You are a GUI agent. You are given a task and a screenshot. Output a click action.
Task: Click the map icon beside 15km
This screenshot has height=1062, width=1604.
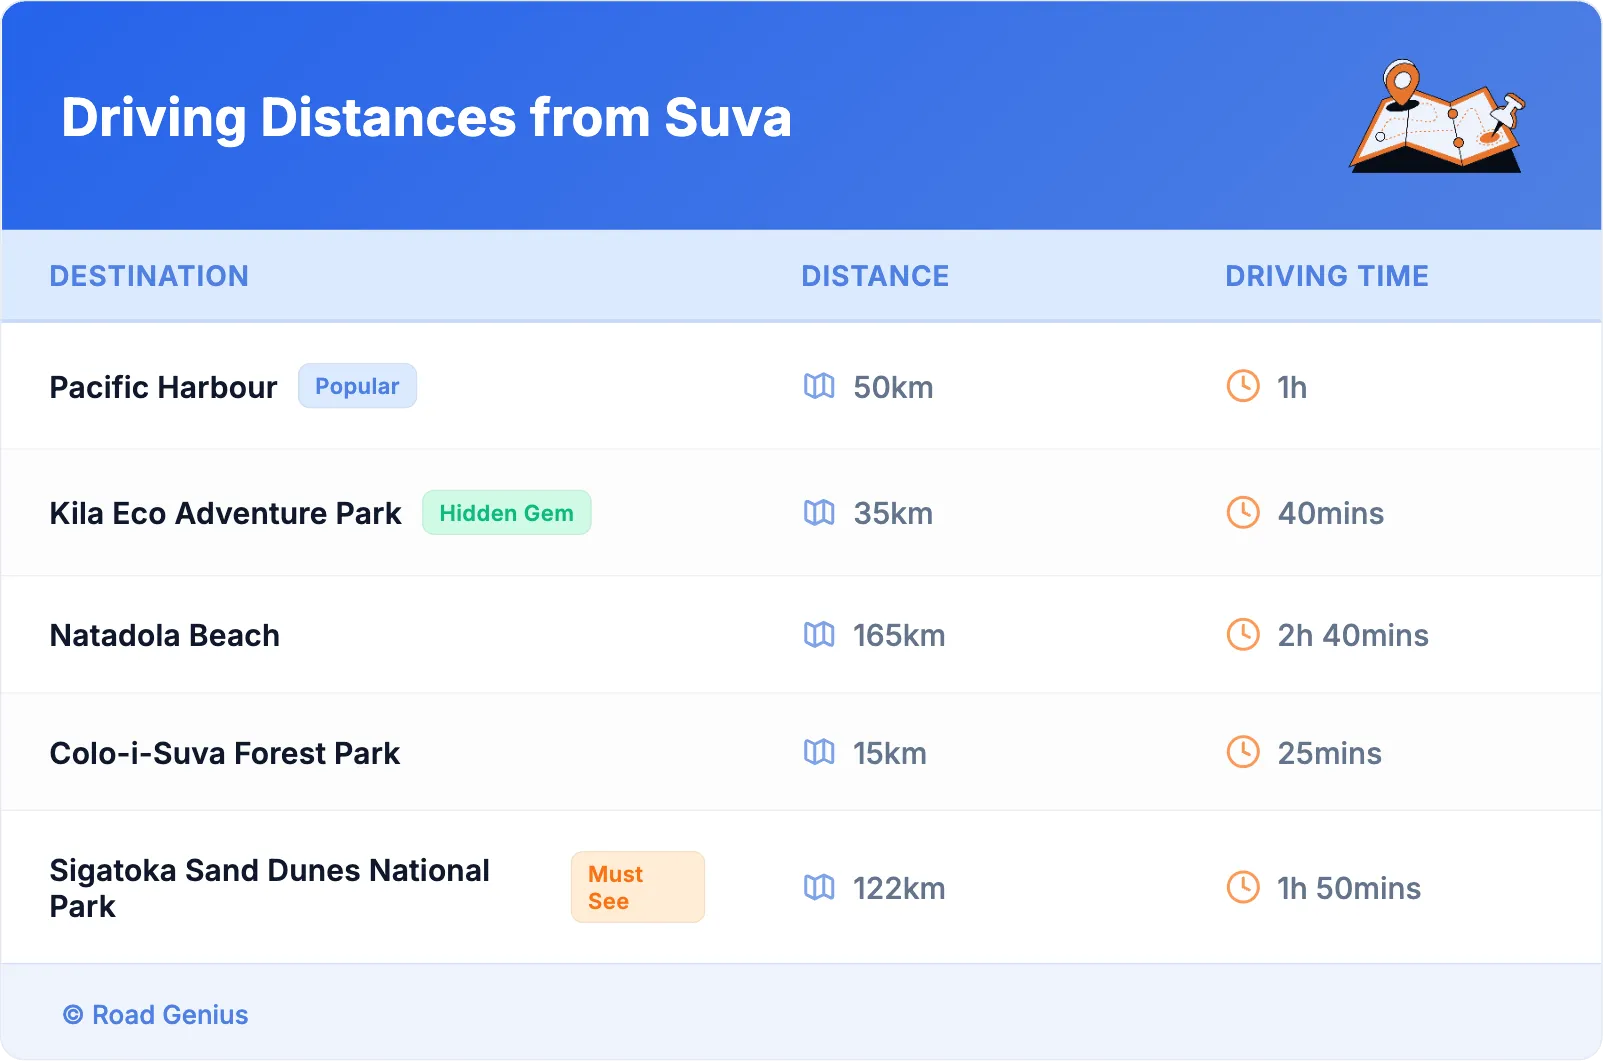pos(819,752)
